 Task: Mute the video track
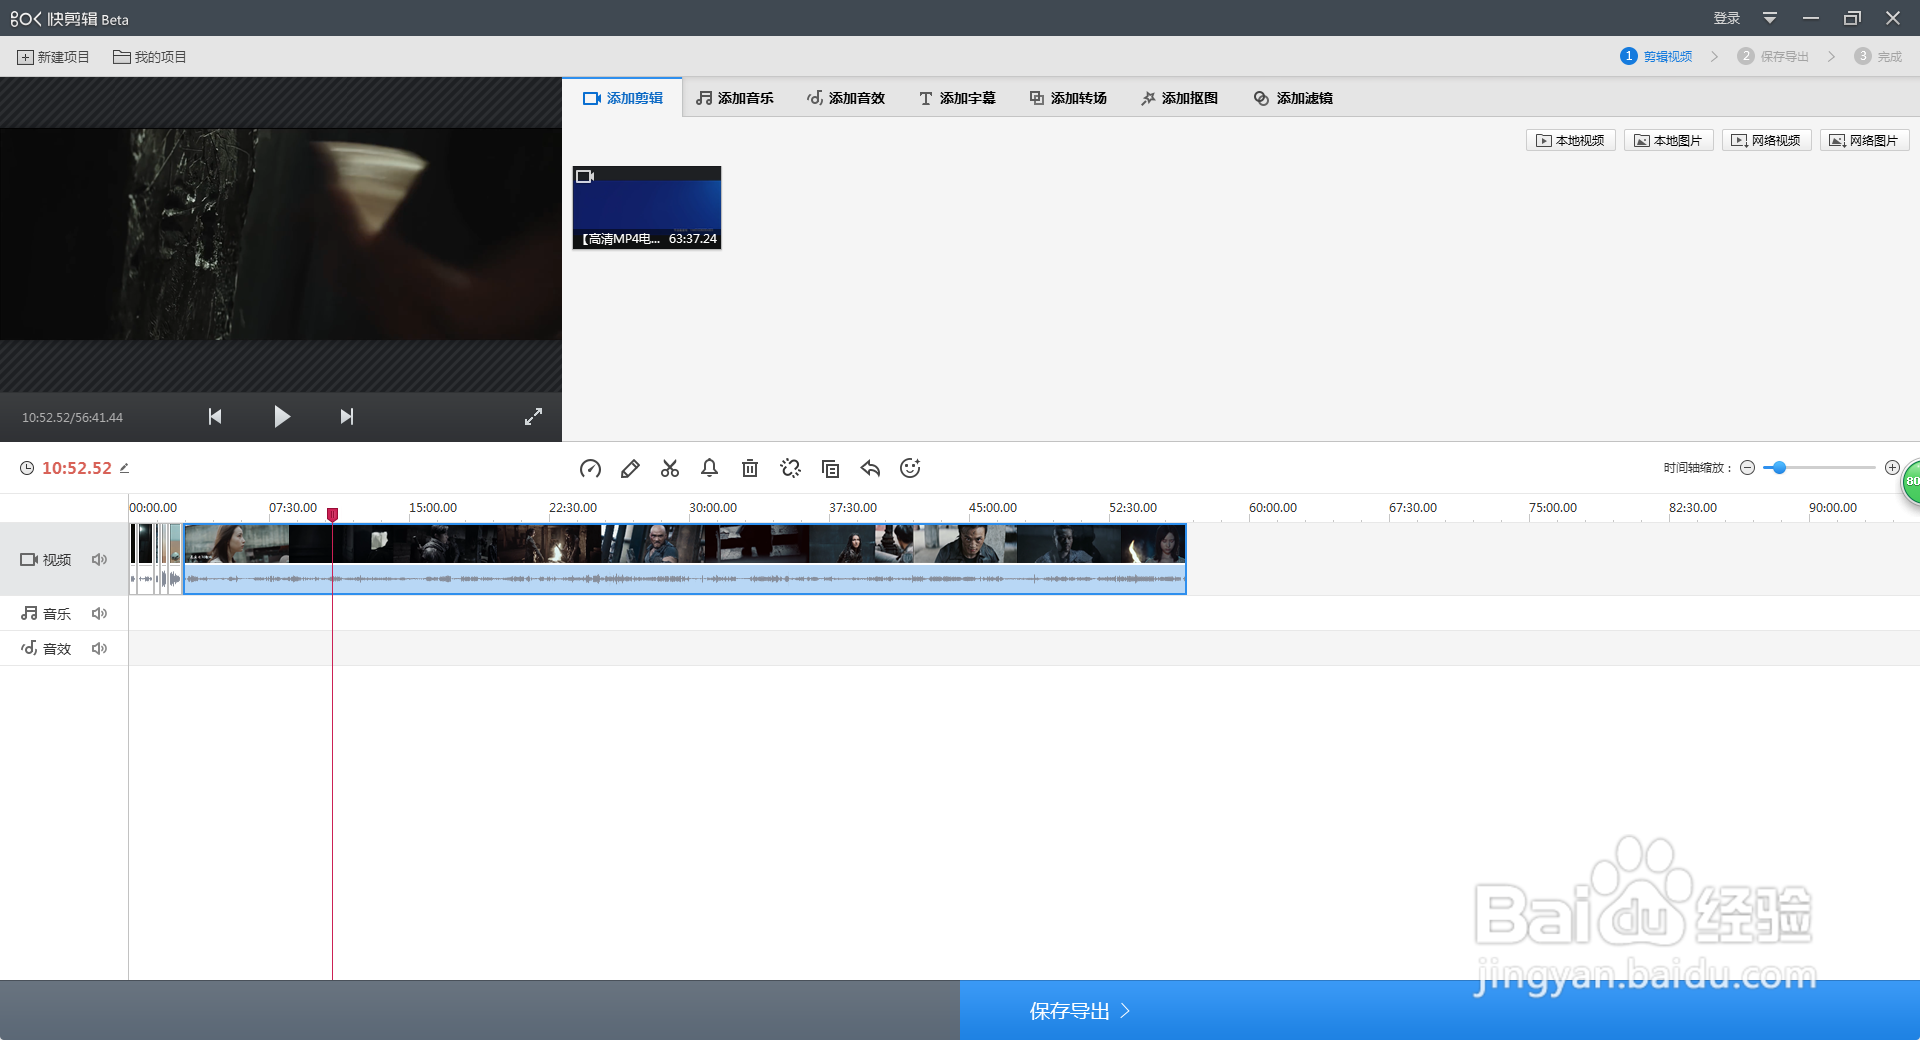(x=99, y=560)
